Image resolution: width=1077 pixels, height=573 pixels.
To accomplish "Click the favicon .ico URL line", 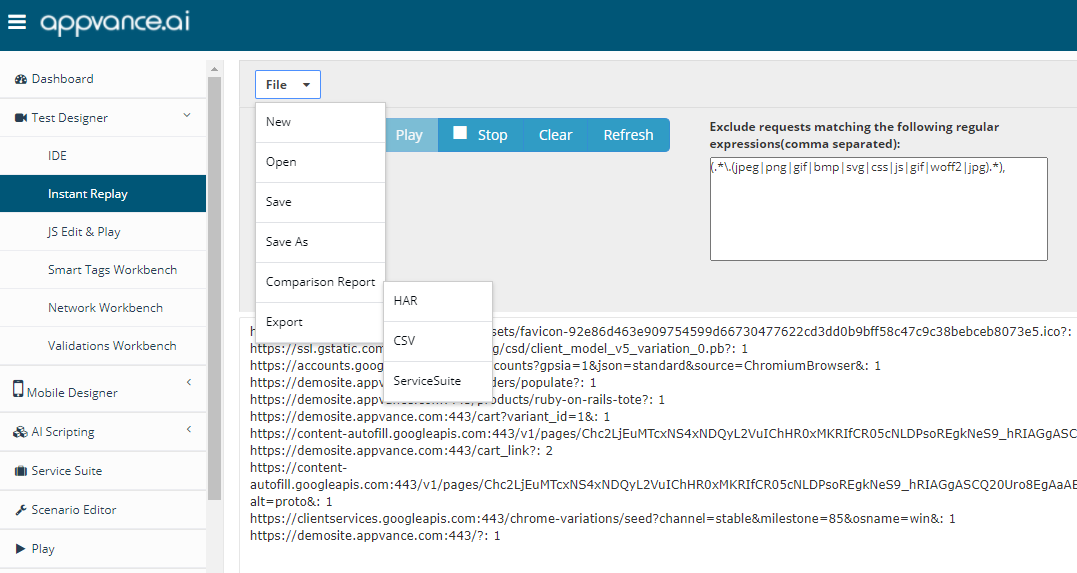I will coord(783,331).
